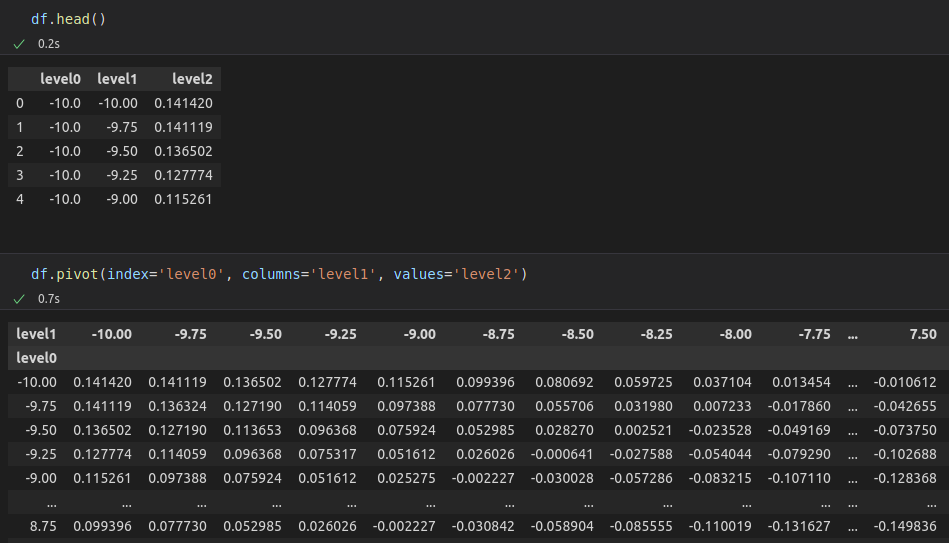
Task: Click the level1 header in the head table
Action: click(117, 79)
